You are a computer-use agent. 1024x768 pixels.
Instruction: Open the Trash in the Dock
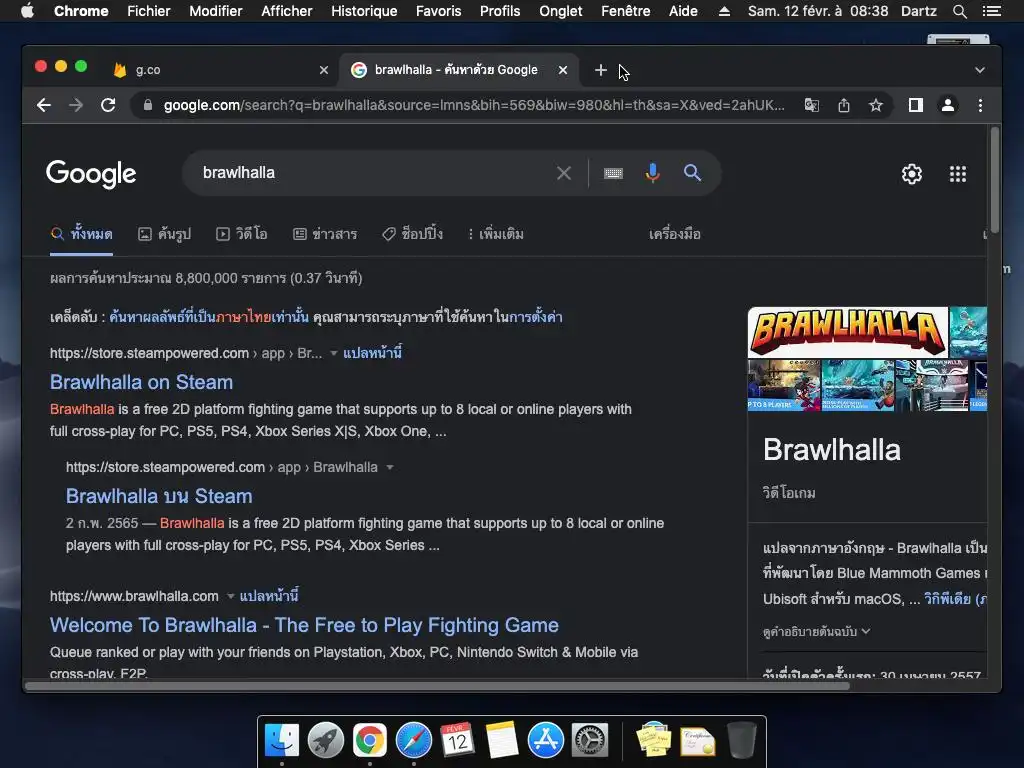[741, 740]
